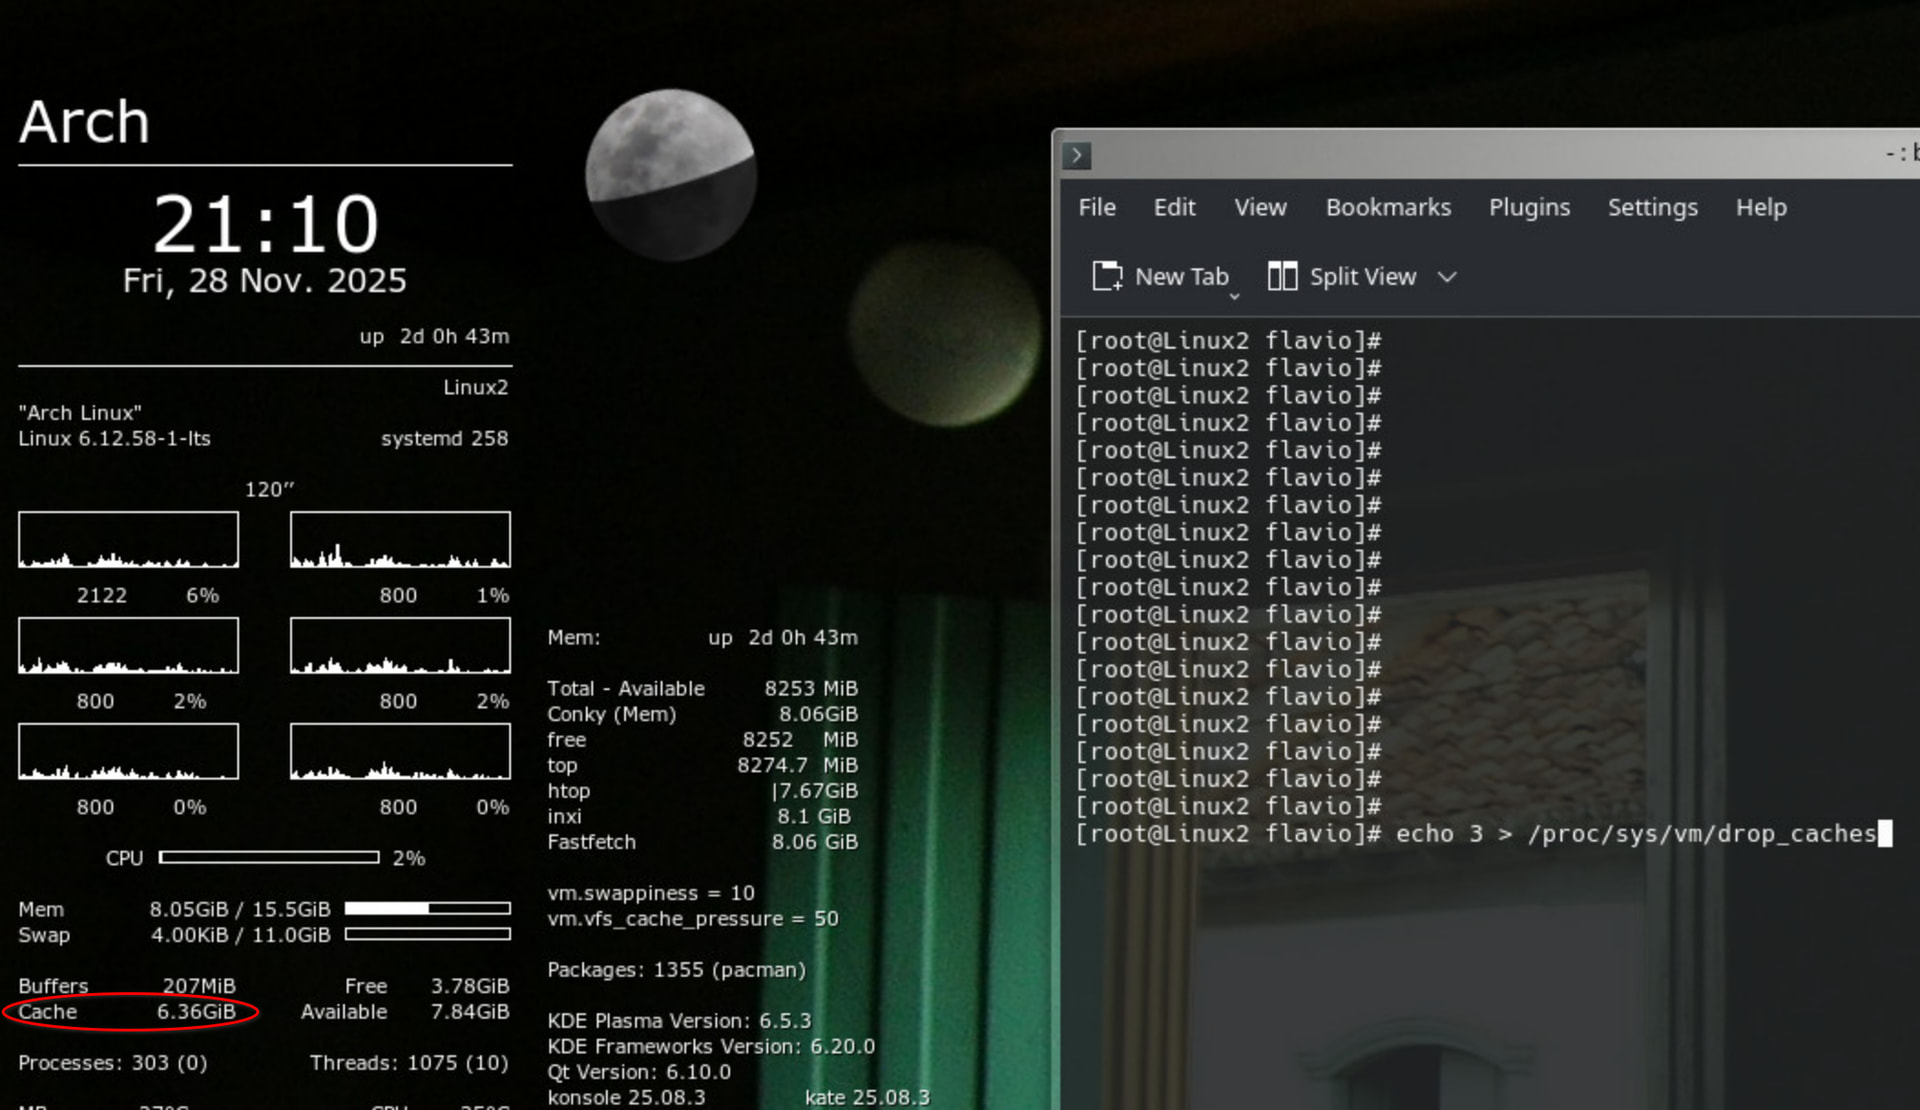The width and height of the screenshot is (1920, 1110).
Task: Click the moon image on the desktop
Action: (x=671, y=174)
